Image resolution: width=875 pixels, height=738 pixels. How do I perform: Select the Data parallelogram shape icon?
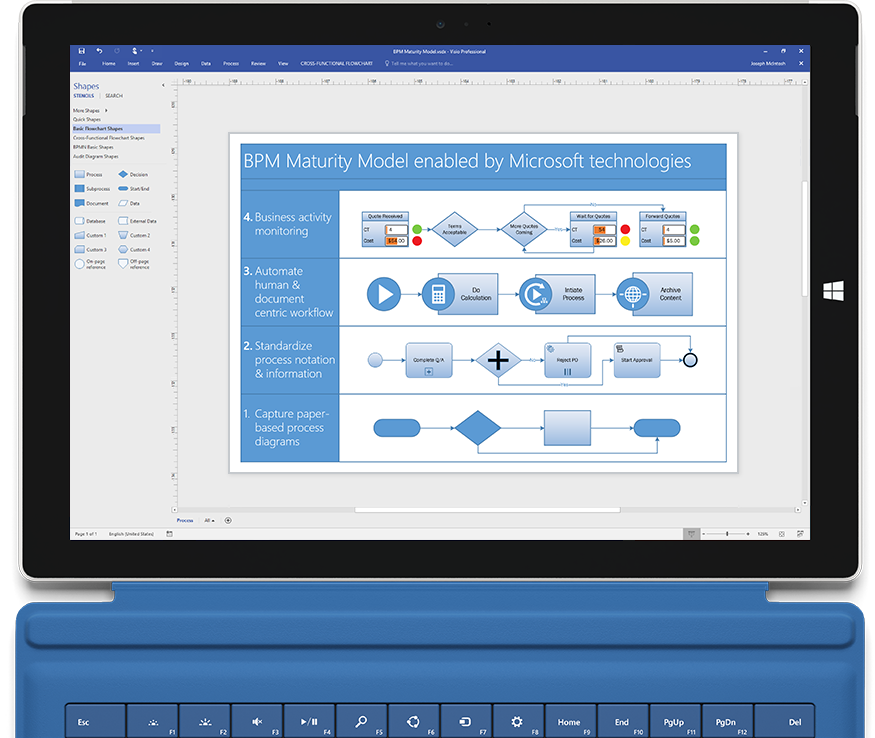pyautogui.click(x=123, y=203)
